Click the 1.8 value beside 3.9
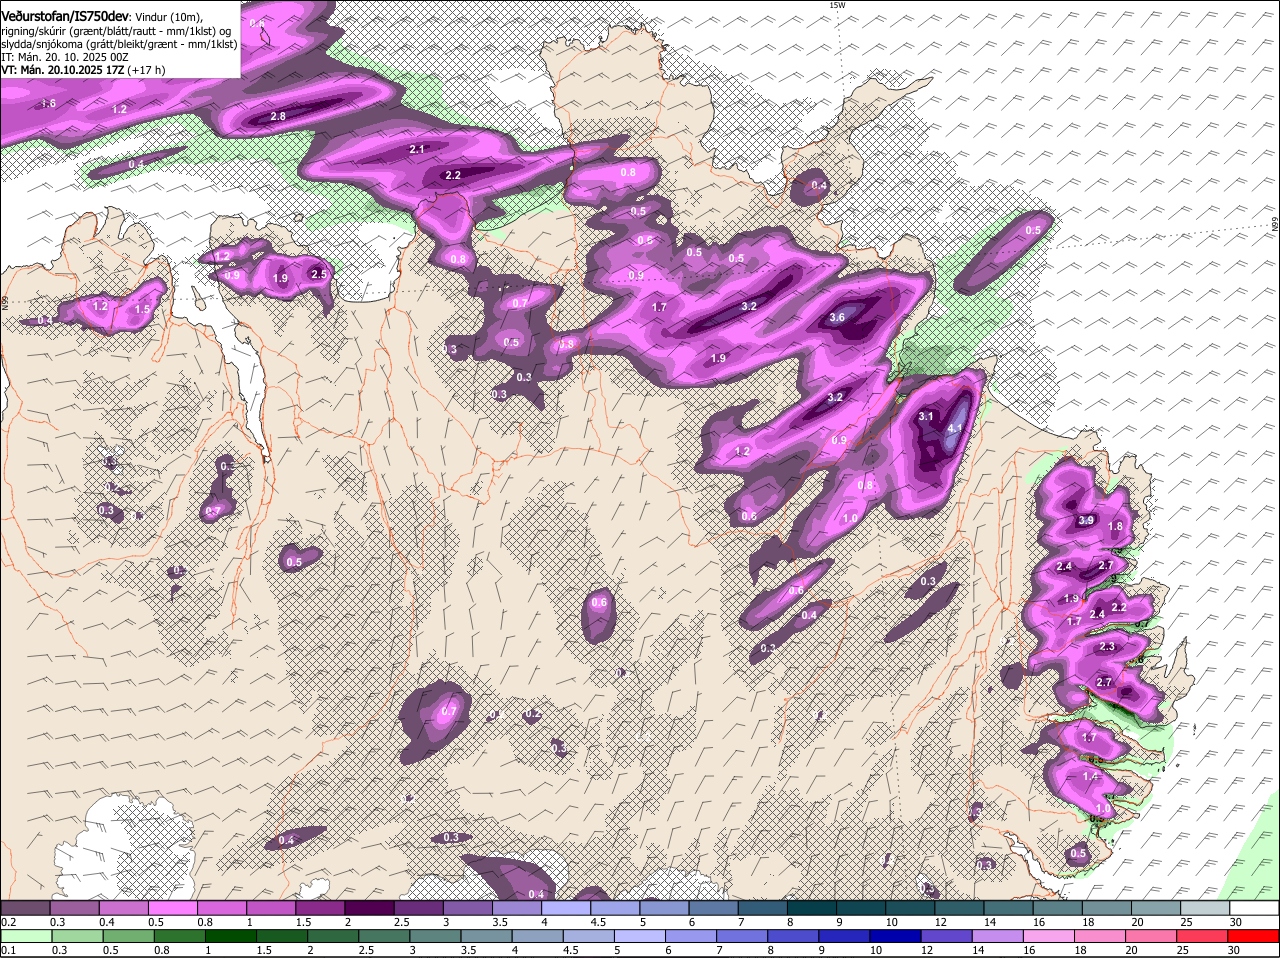1280x958 pixels. click(x=1116, y=527)
